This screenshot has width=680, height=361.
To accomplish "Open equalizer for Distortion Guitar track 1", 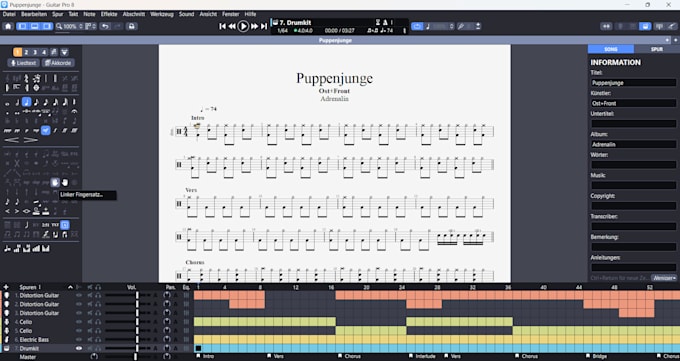I will click(x=186, y=295).
